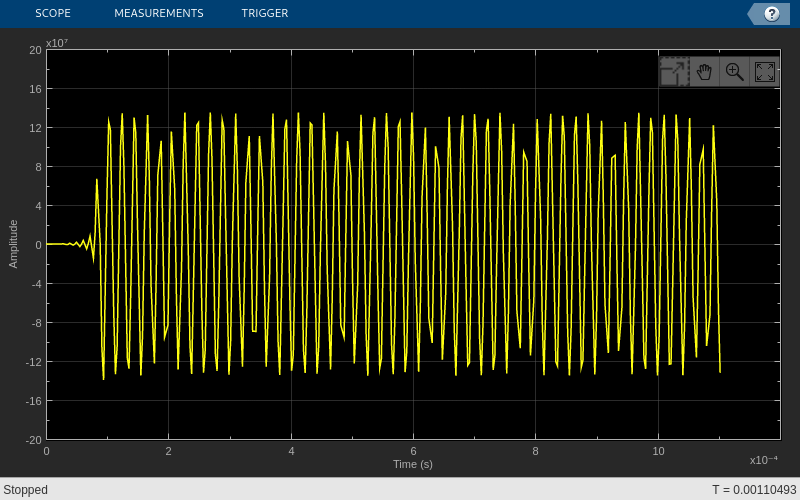Click the help question mark icon
The width and height of the screenshot is (800, 500).
point(771,14)
